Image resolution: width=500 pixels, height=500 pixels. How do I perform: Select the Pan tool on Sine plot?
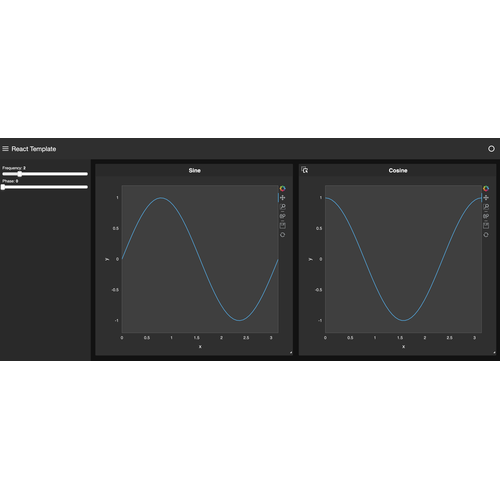click(x=283, y=198)
